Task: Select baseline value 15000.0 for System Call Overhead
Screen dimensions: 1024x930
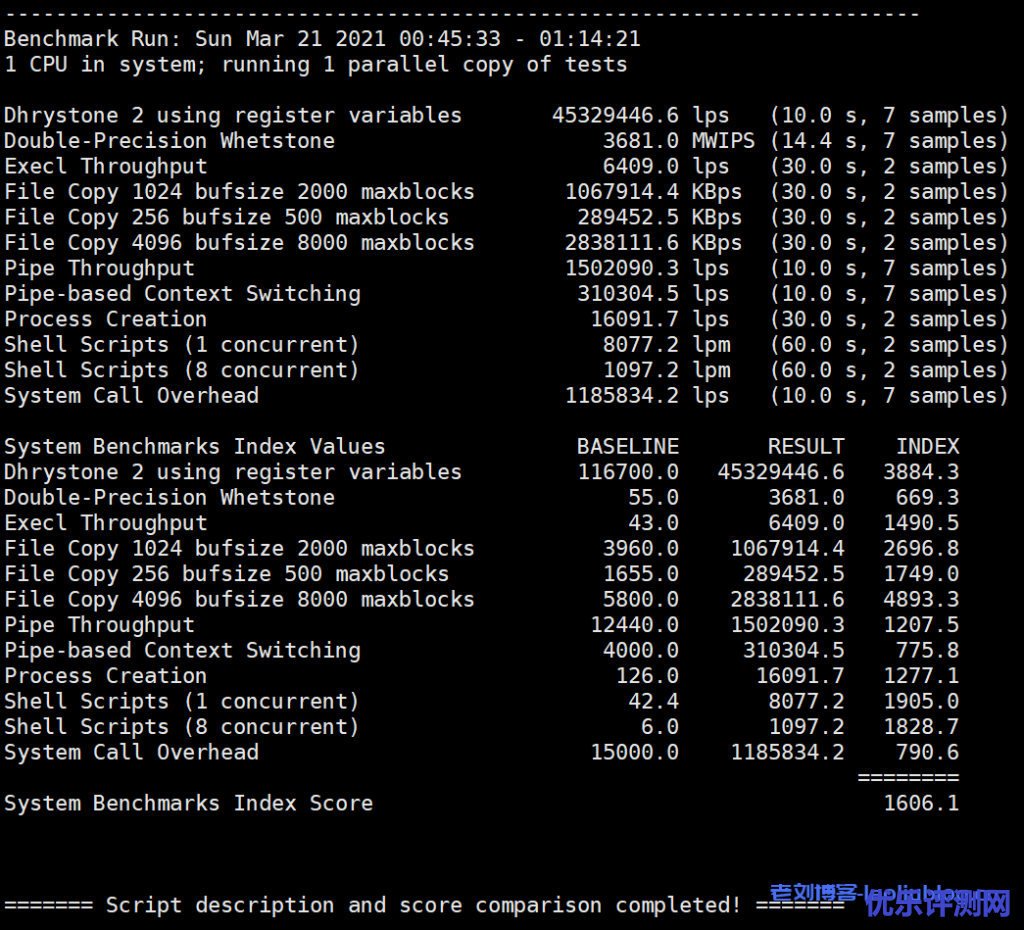Action: [x=635, y=752]
